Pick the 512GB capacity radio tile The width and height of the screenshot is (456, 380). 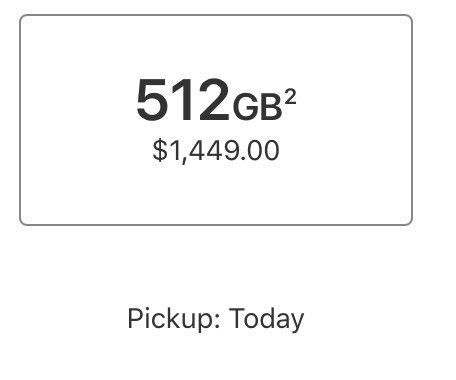(216, 120)
